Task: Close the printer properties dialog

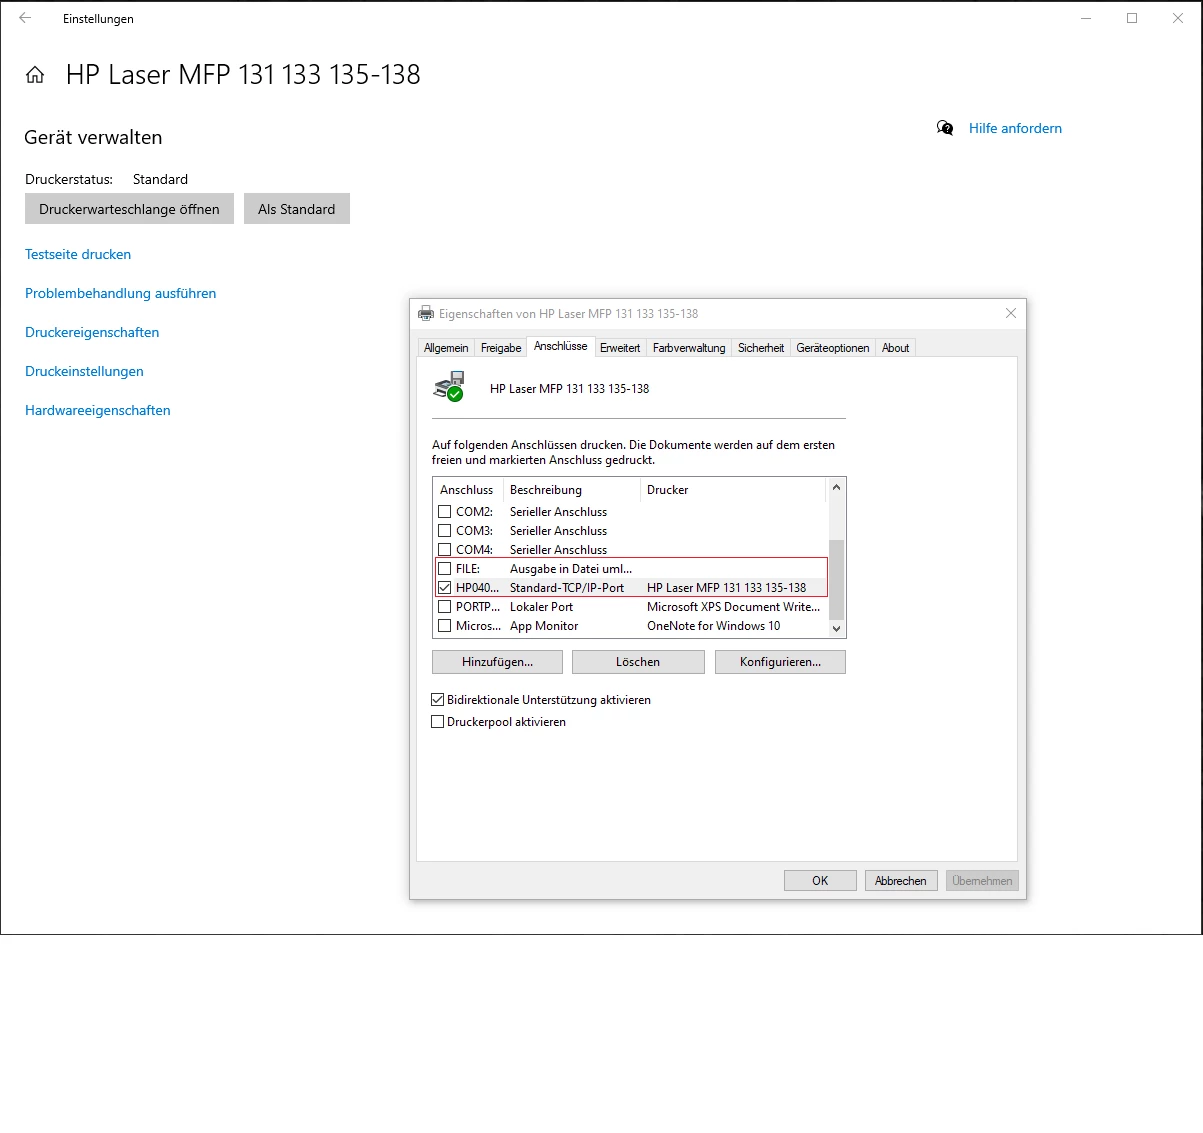Action: [1011, 313]
